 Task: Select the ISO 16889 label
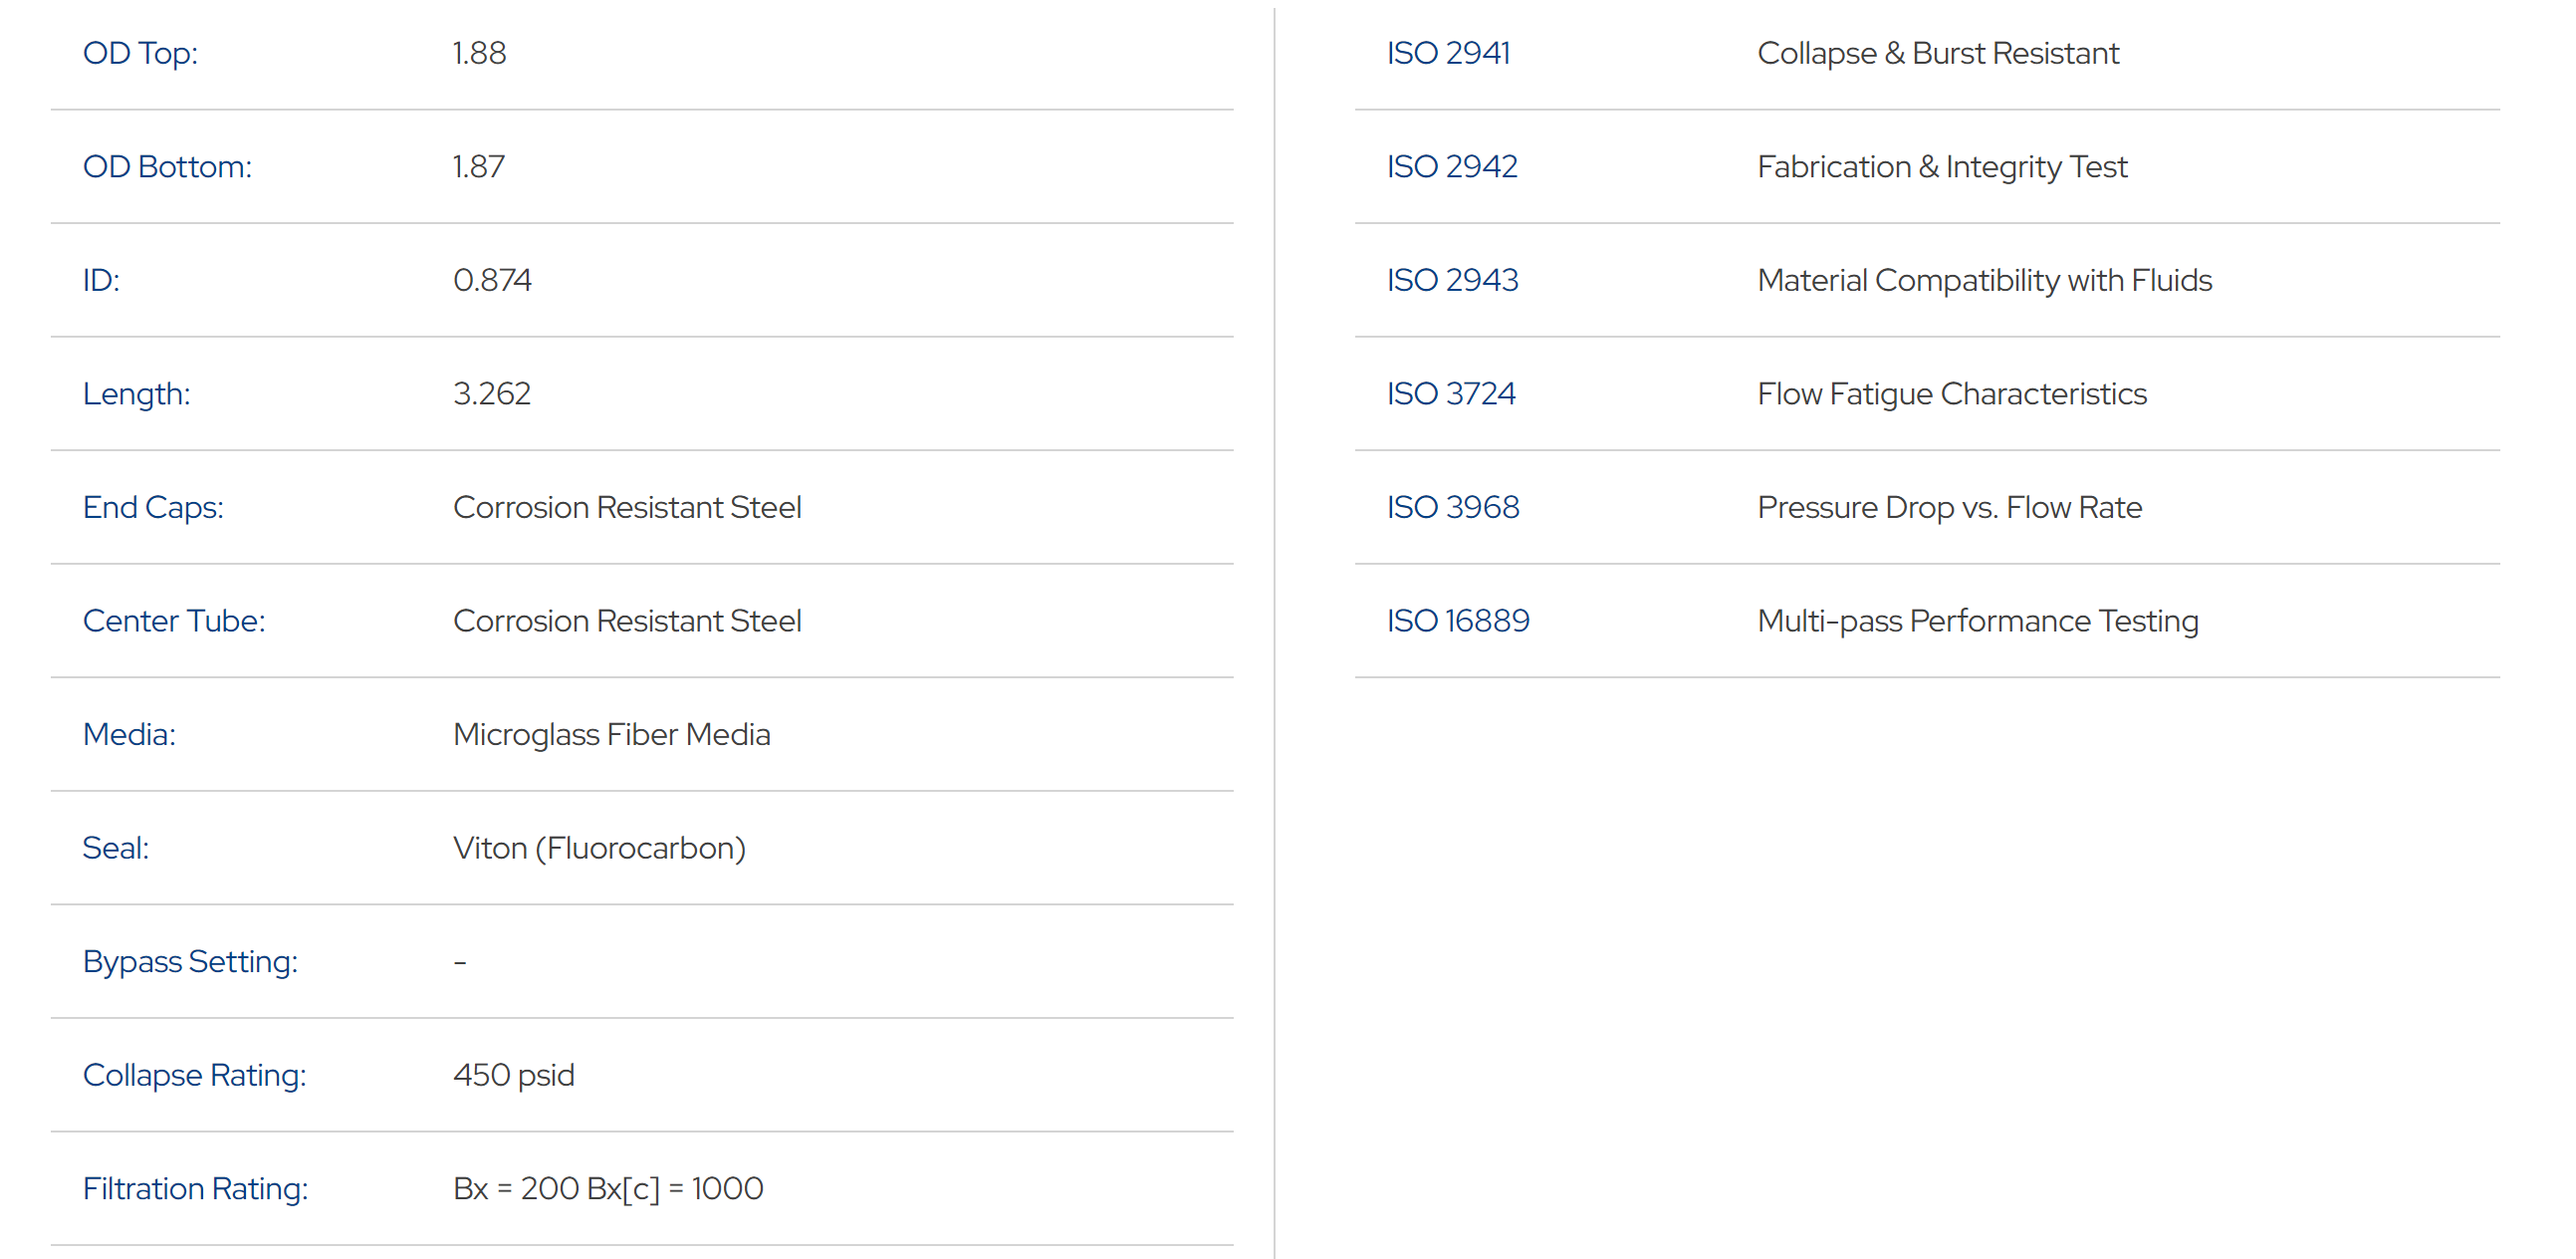click(x=1457, y=620)
